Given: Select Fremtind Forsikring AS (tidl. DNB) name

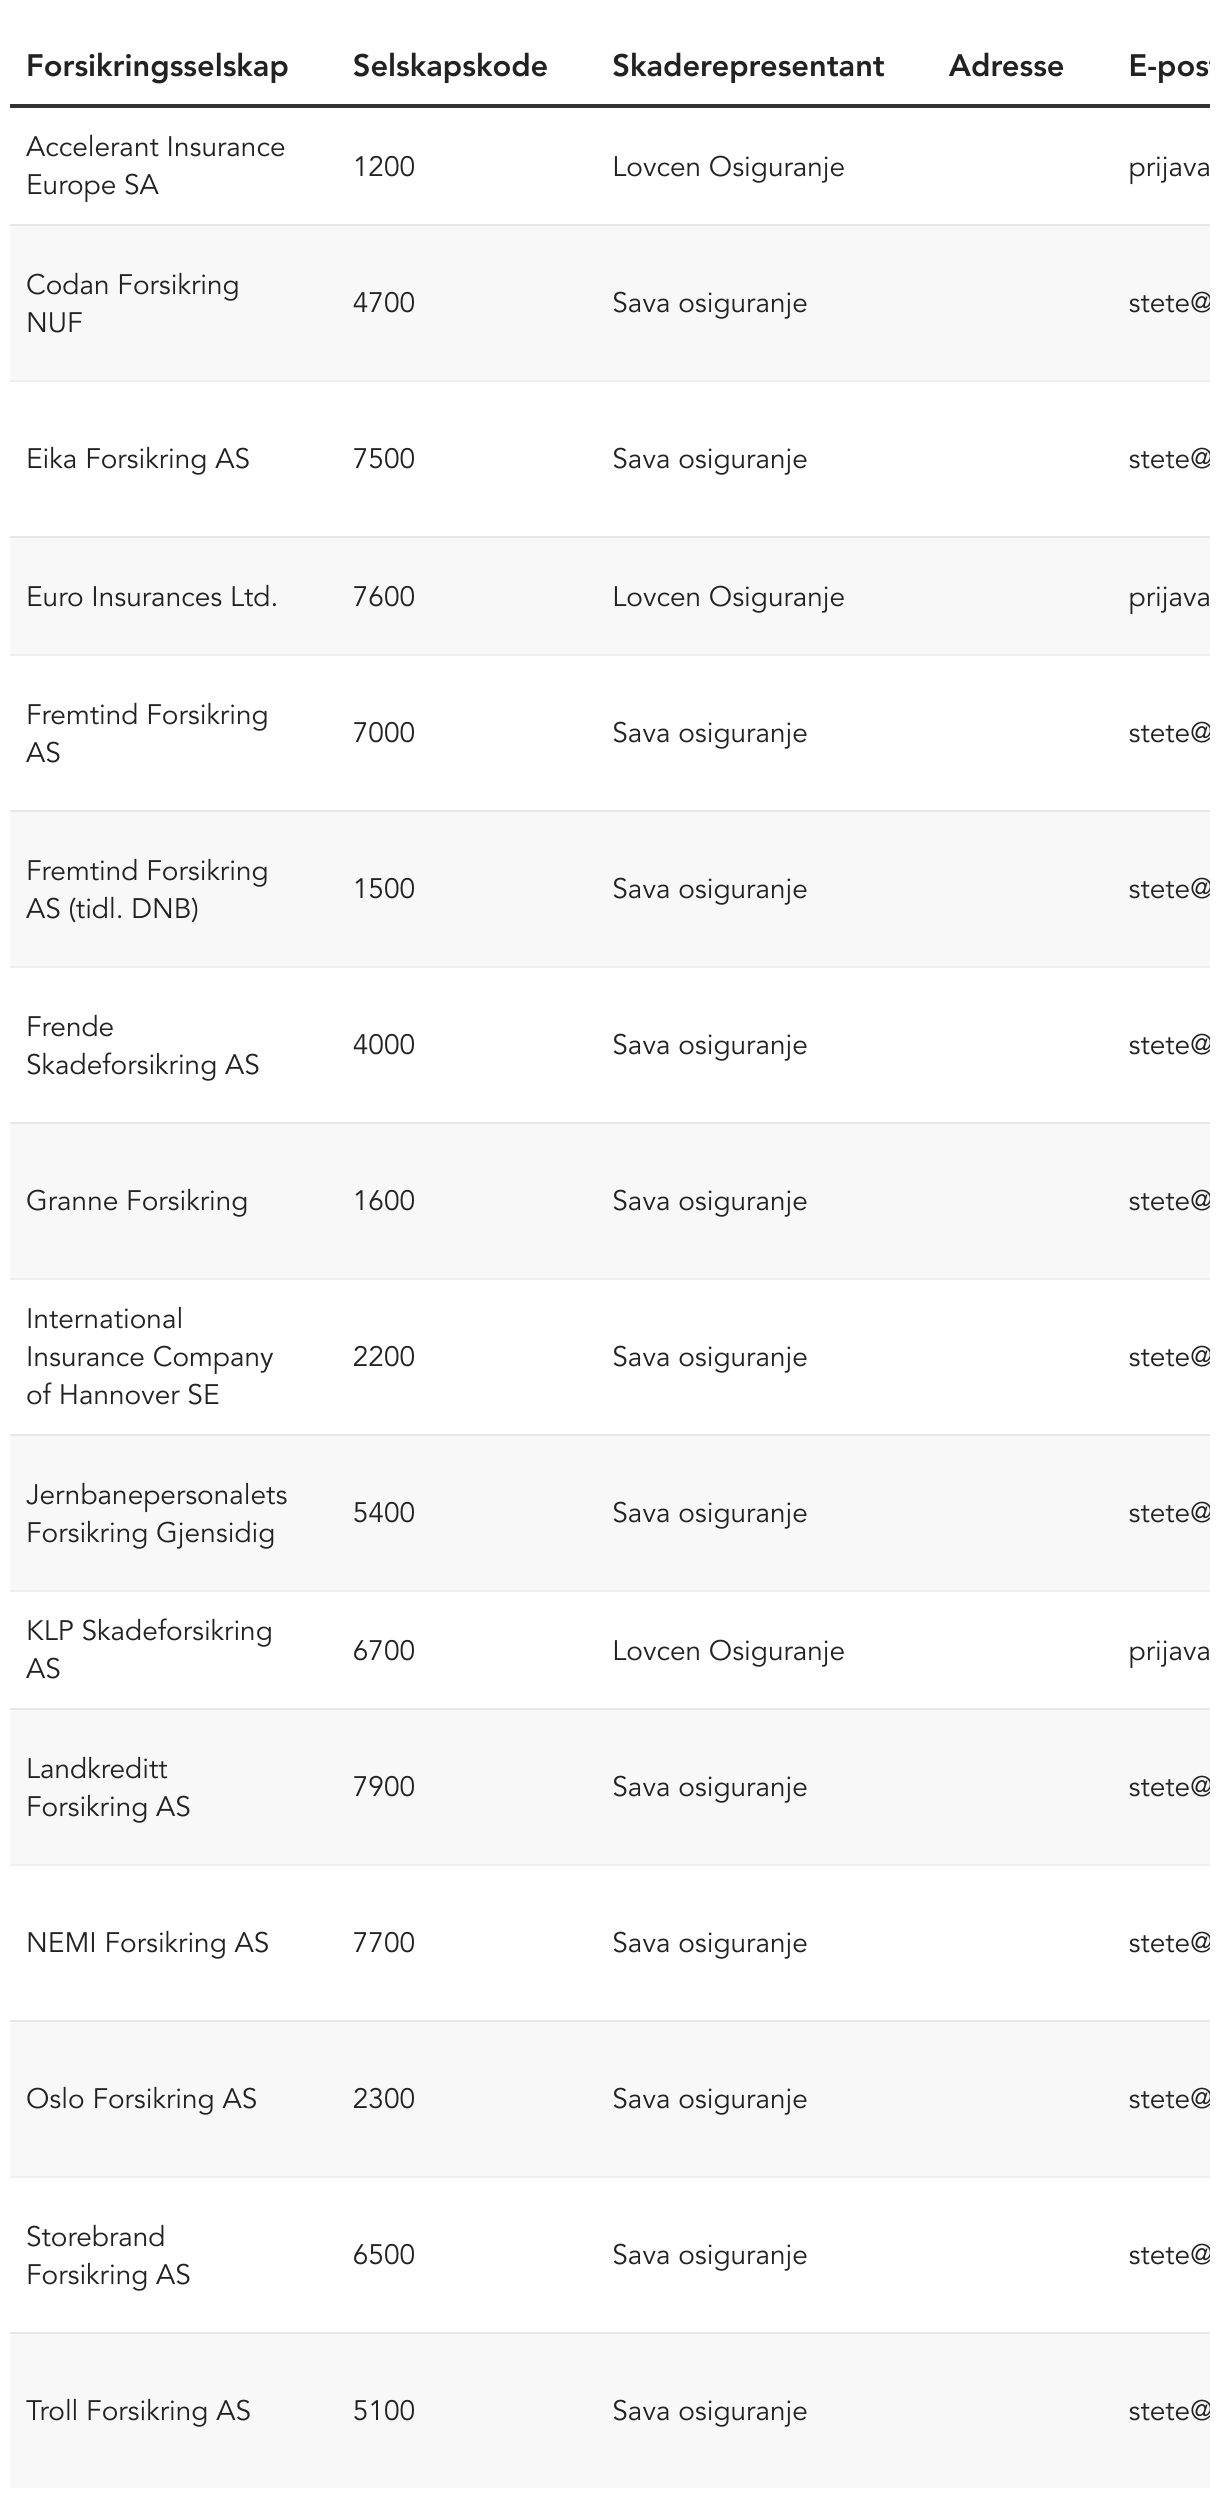Looking at the screenshot, I should 147,889.
